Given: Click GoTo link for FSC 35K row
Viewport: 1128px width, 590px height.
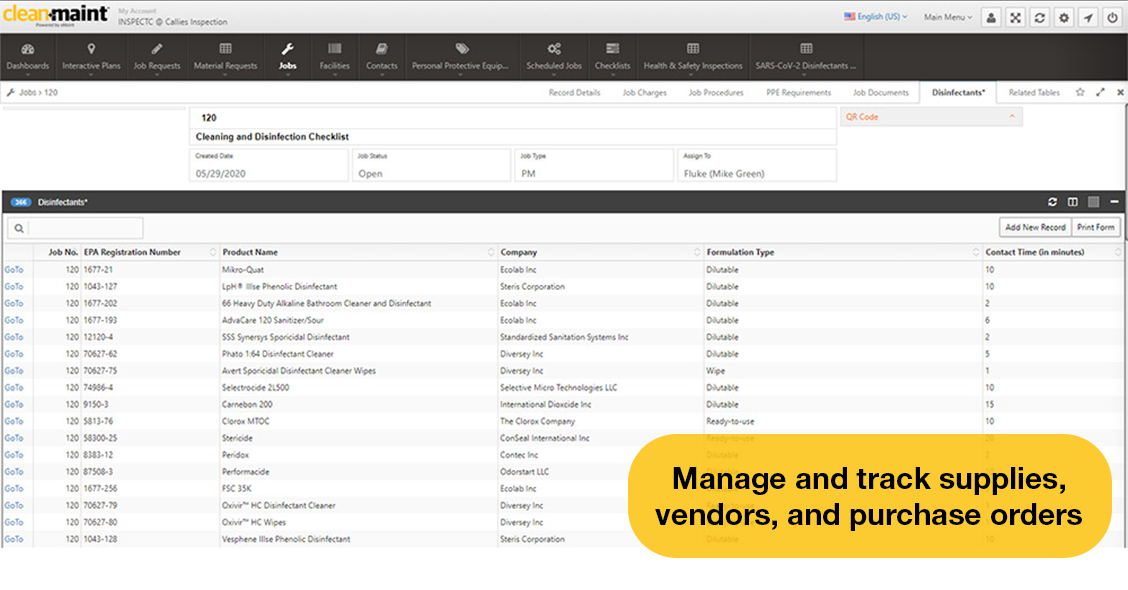Looking at the screenshot, I should coord(14,489).
